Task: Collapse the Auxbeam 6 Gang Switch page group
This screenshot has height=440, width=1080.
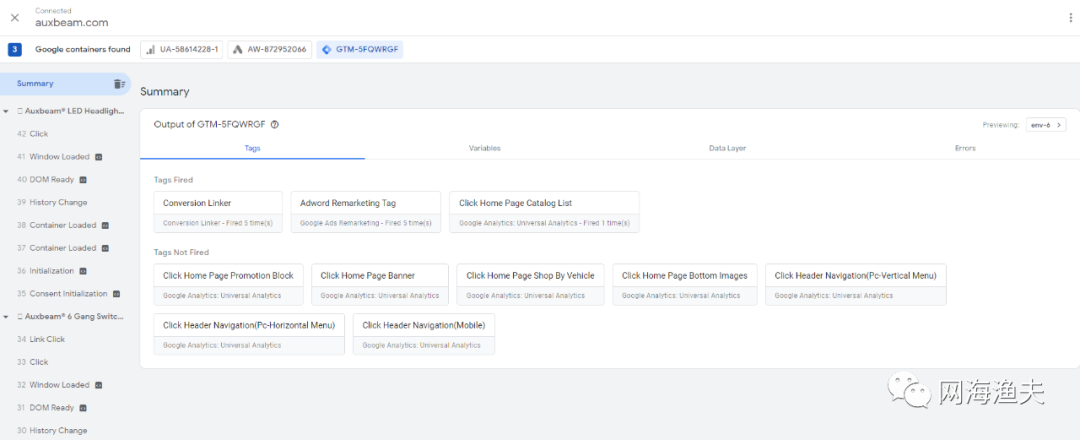Action: 6,317
